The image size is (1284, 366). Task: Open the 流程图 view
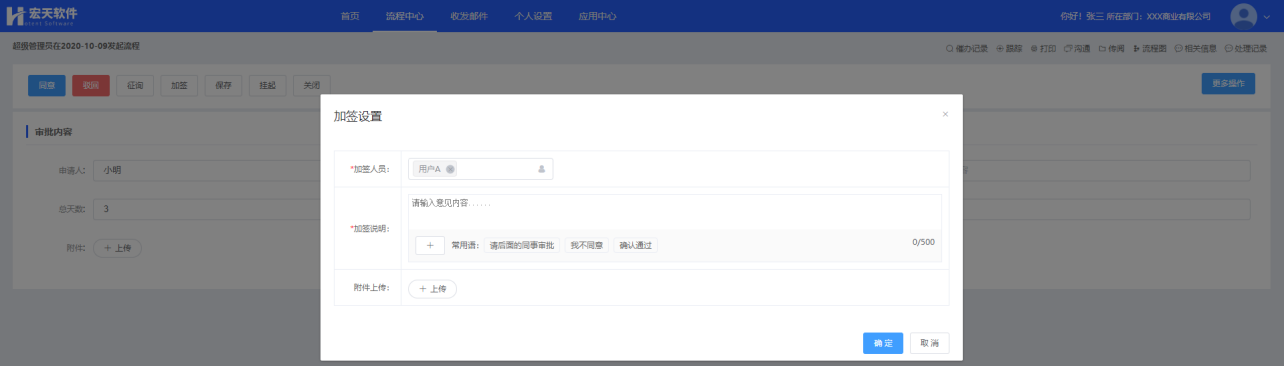pos(1150,48)
